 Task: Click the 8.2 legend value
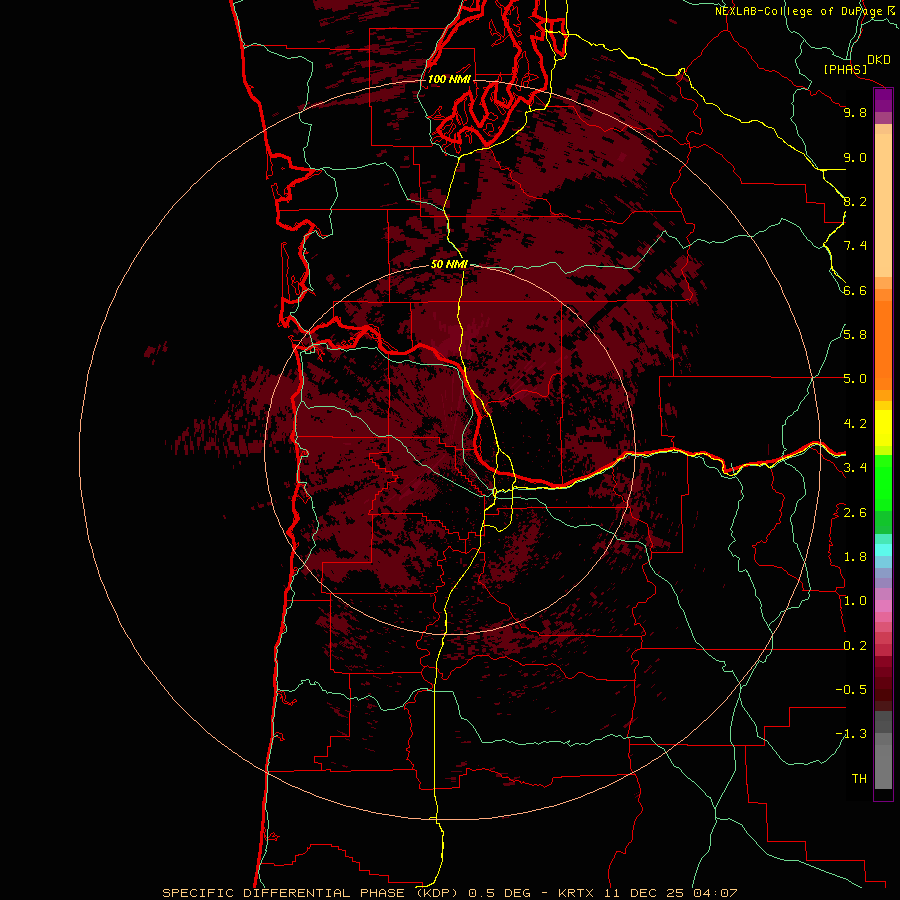click(x=855, y=201)
